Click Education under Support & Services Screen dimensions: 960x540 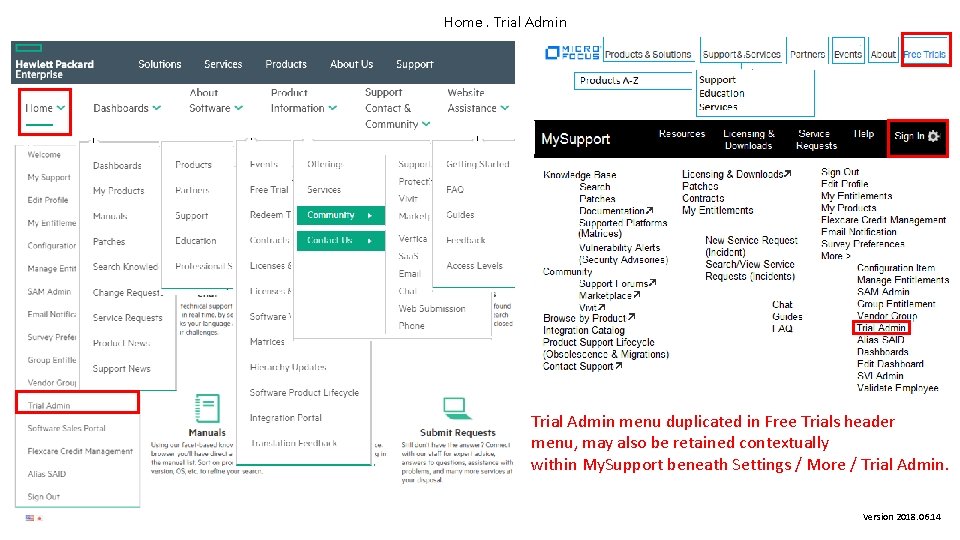click(x=722, y=93)
